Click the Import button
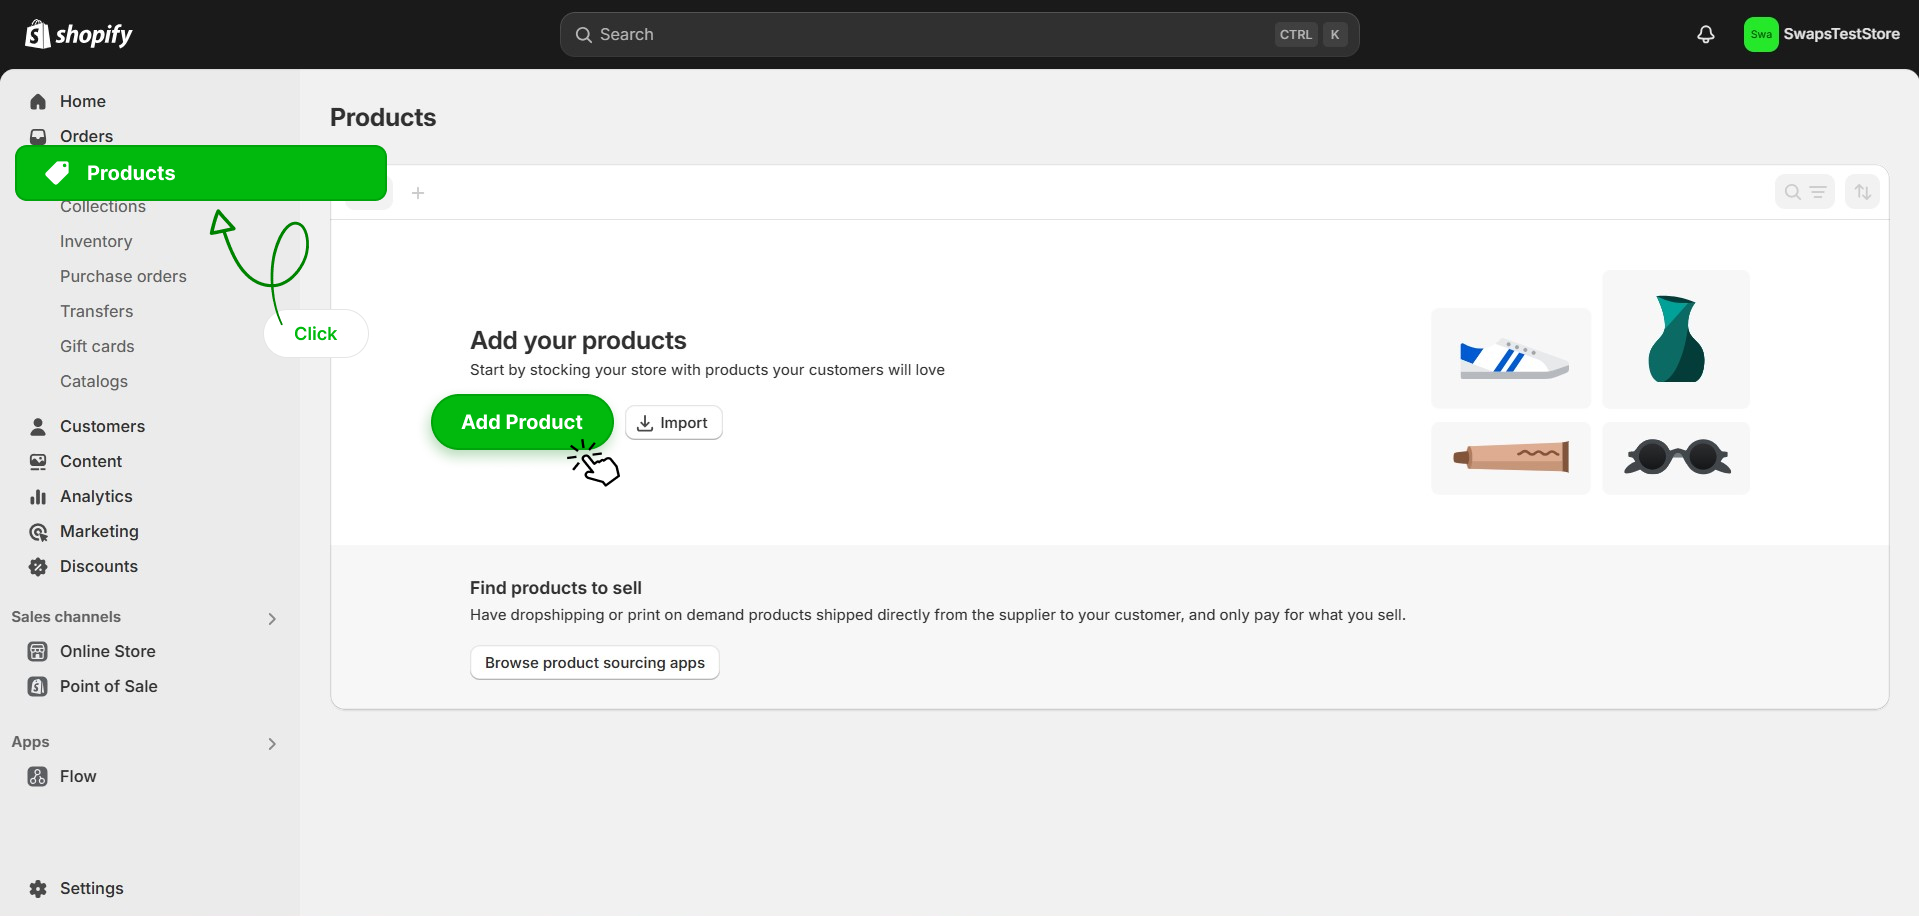The width and height of the screenshot is (1919, 916). 673,423
